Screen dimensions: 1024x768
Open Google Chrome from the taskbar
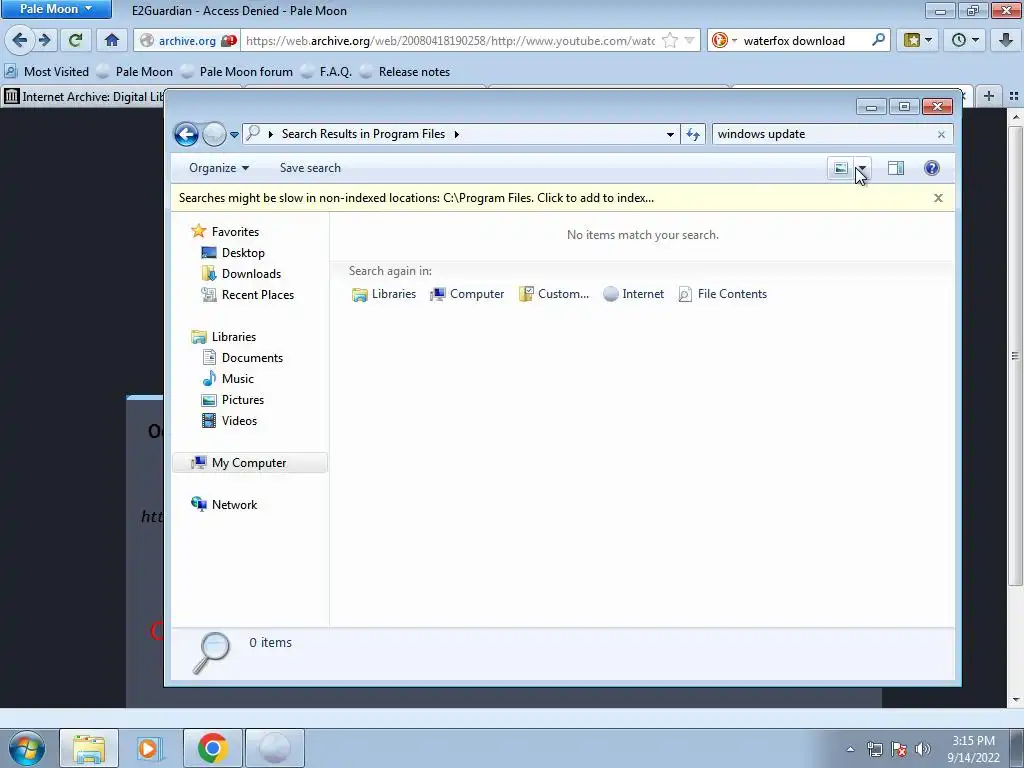(212, 748)
